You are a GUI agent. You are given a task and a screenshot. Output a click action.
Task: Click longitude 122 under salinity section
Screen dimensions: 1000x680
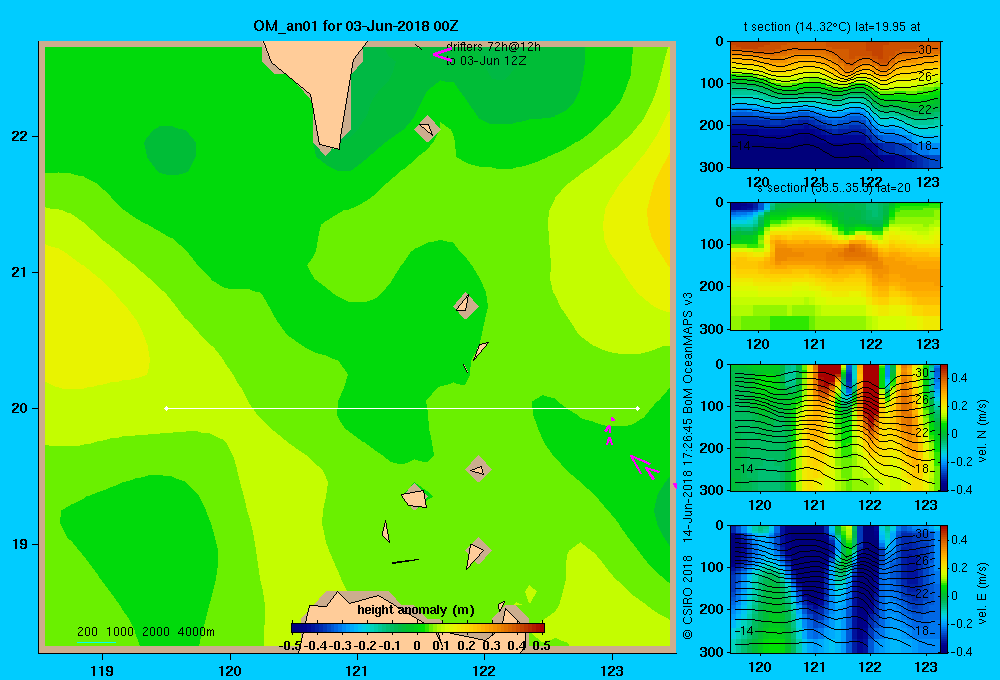tap(871, 344)
